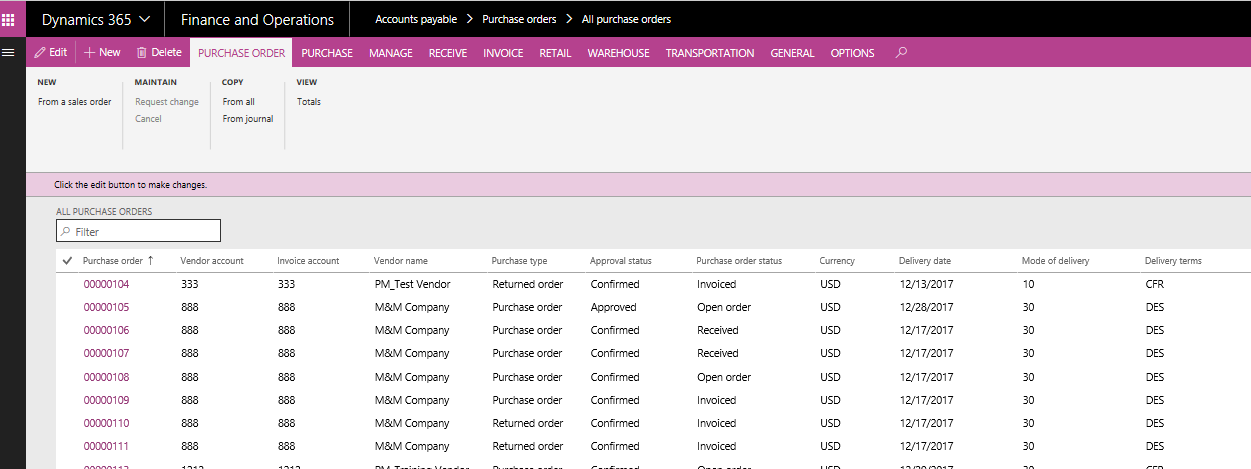The image size is (1251, 469).
Task: Click the Edit pencil button
Action: pos(51,53)
